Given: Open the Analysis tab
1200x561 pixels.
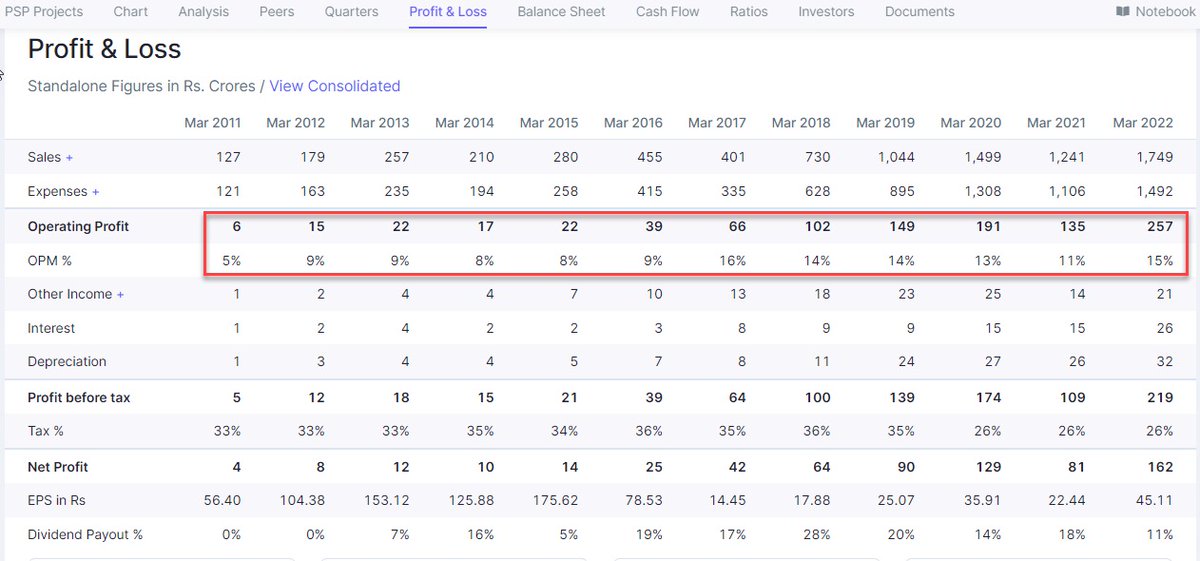Looking at the screenshot, I should 203,12.
